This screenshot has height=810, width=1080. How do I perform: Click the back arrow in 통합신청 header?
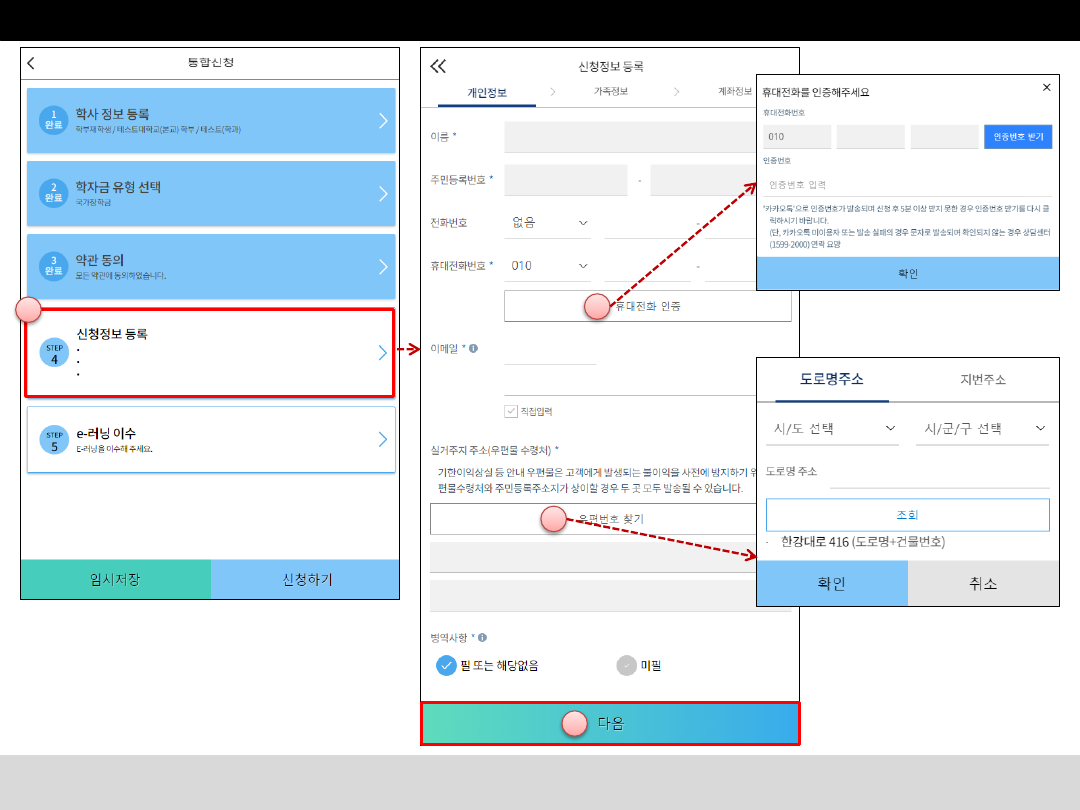[31, 63]
